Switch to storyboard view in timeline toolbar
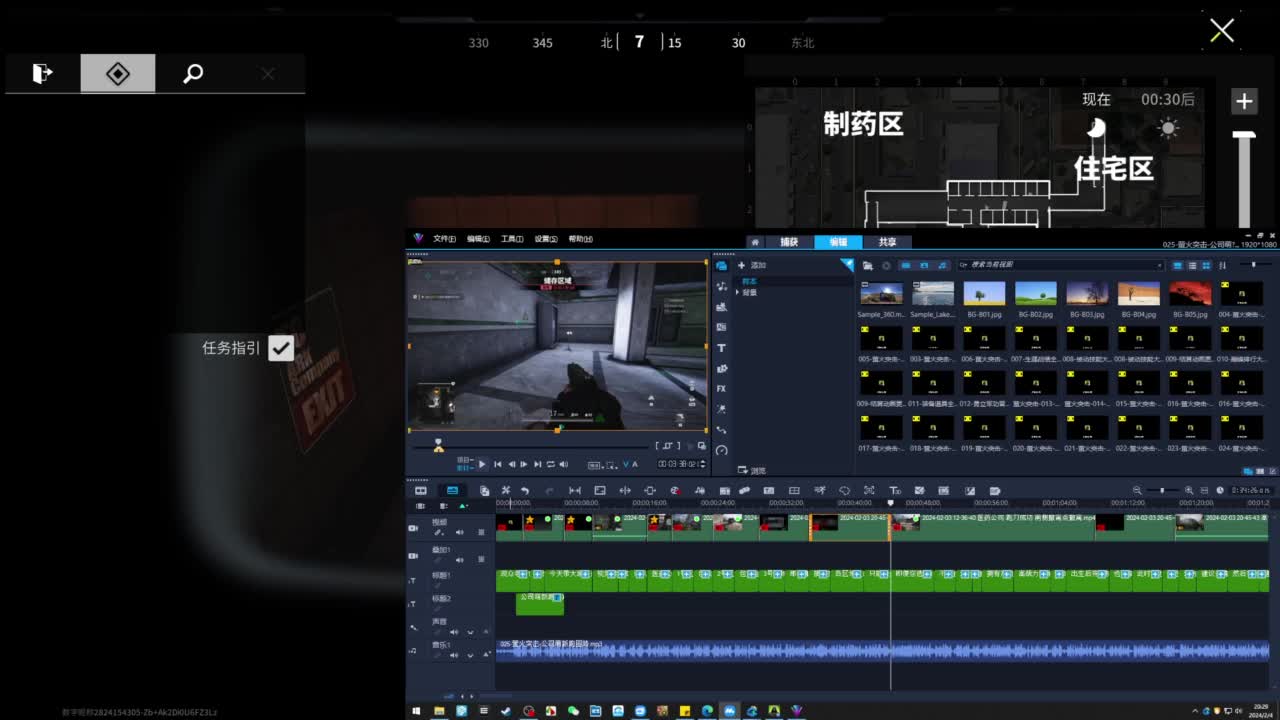1280x720 pixels. click(421, 491)
